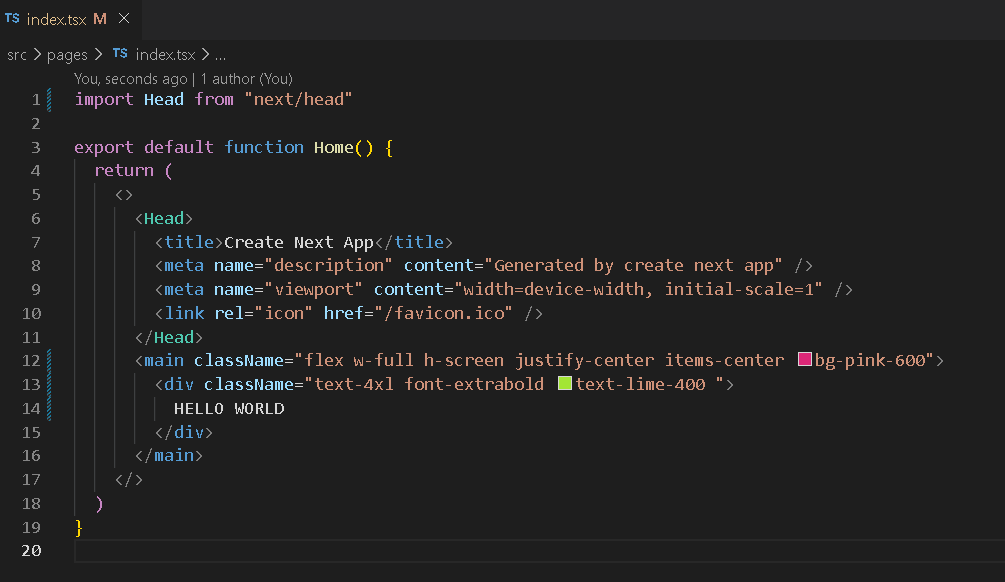The image size is (1005, 582).
Task: Expand the src breadcrumb folder
Action: [17, 54]
